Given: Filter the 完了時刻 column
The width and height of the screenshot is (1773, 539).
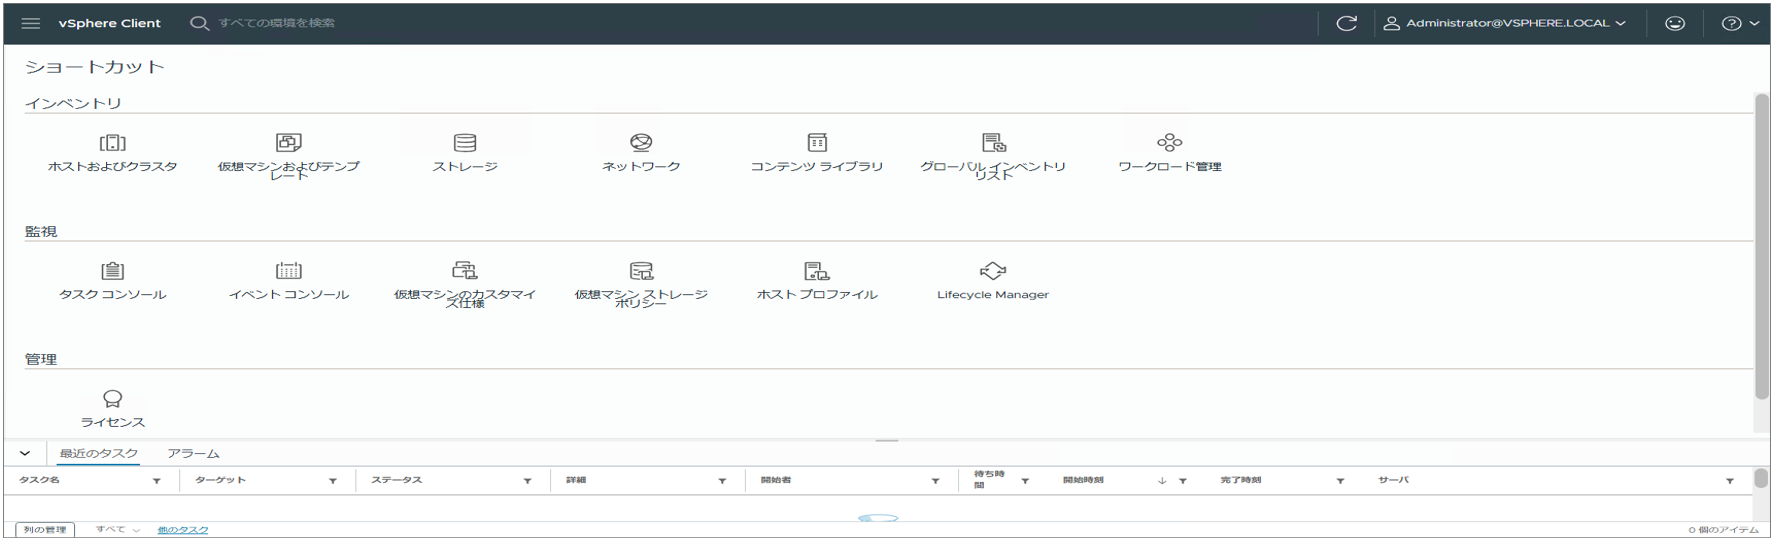Looking at the screenshot, I should (1340, 481).
